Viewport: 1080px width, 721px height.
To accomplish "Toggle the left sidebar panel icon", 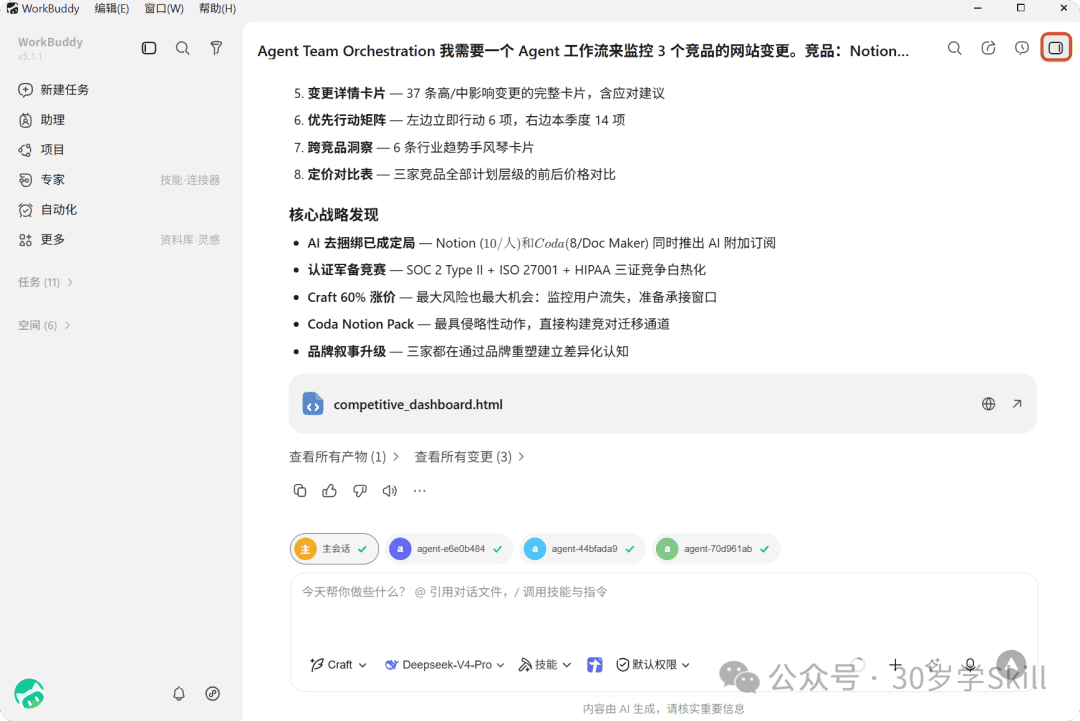I will 149,48.
